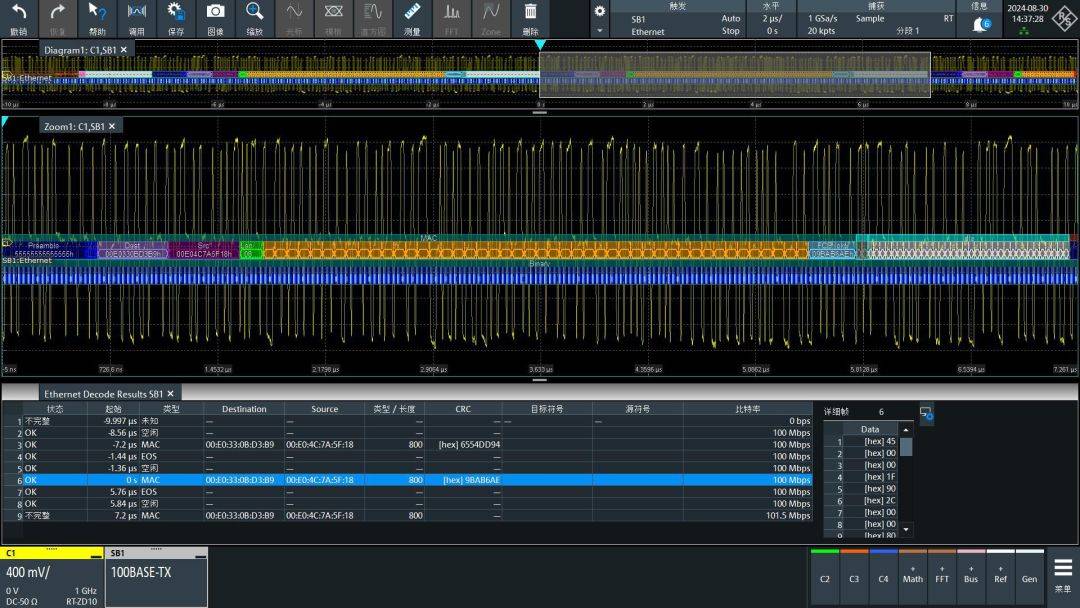Click the Data list scrollbar thumb
The height and width of the screenshot is (608, 1080).
pyautogui.click(x=906, y=446)
